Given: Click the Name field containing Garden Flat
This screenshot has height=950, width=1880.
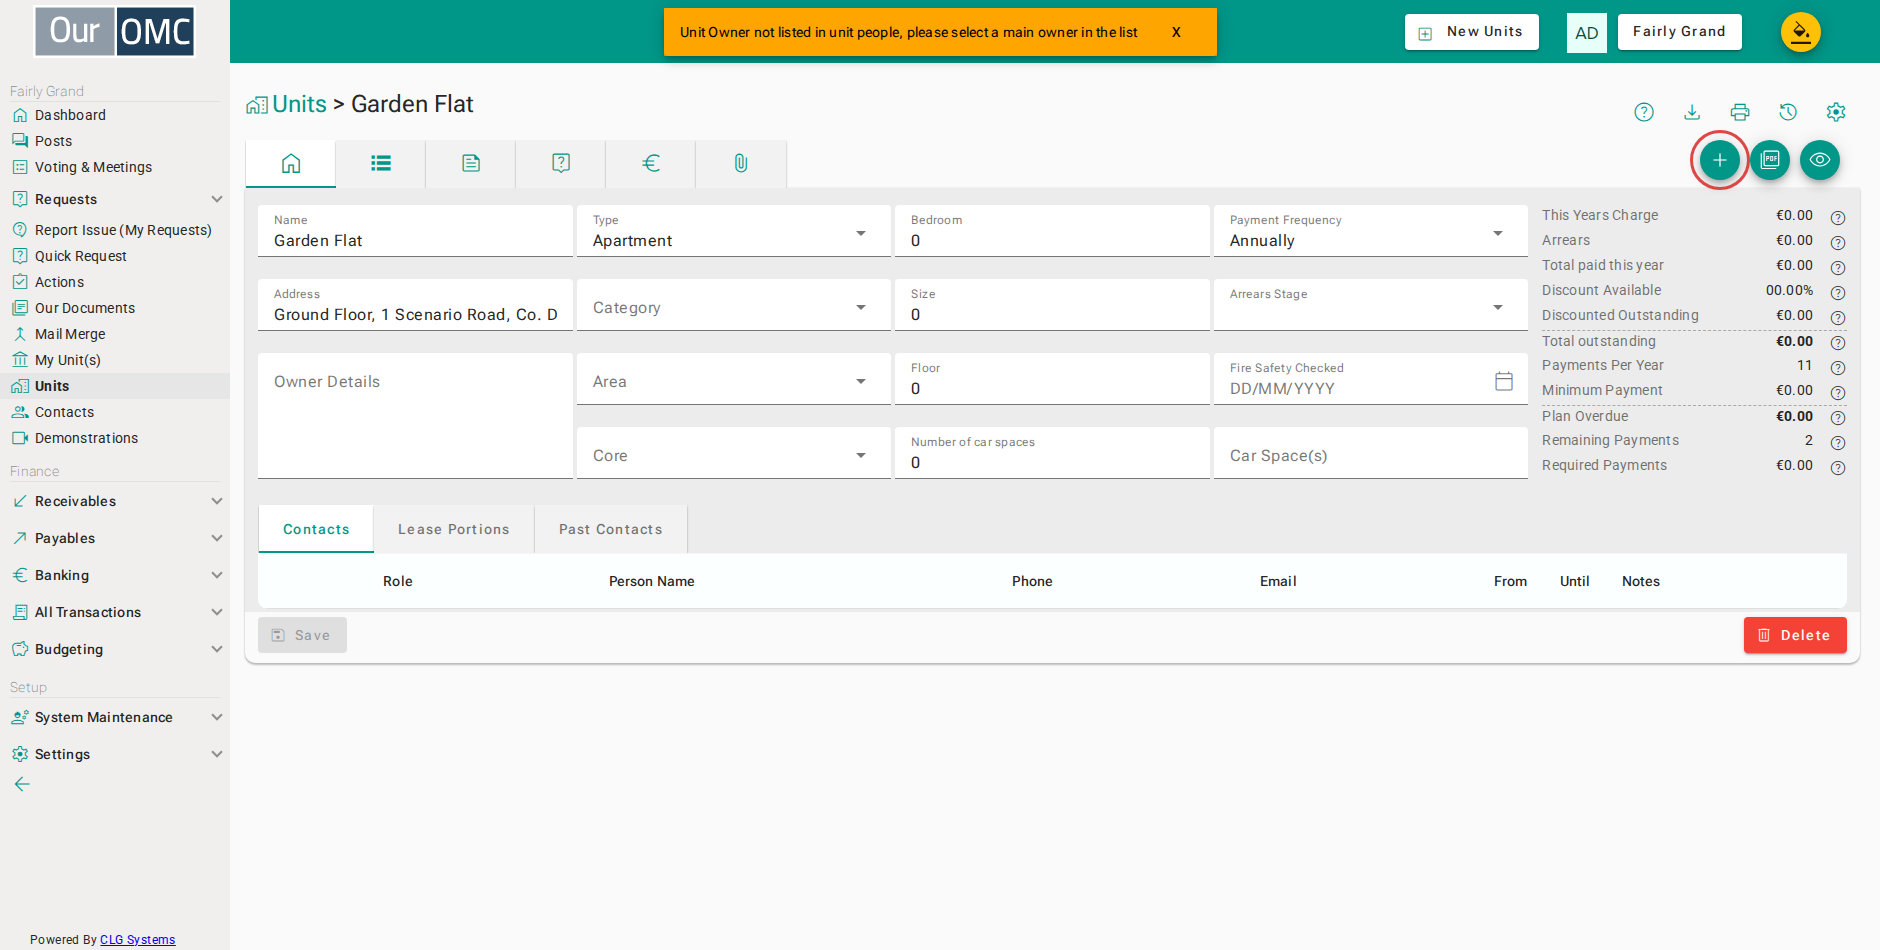Looking at the screenshot, I should [415, 231].
